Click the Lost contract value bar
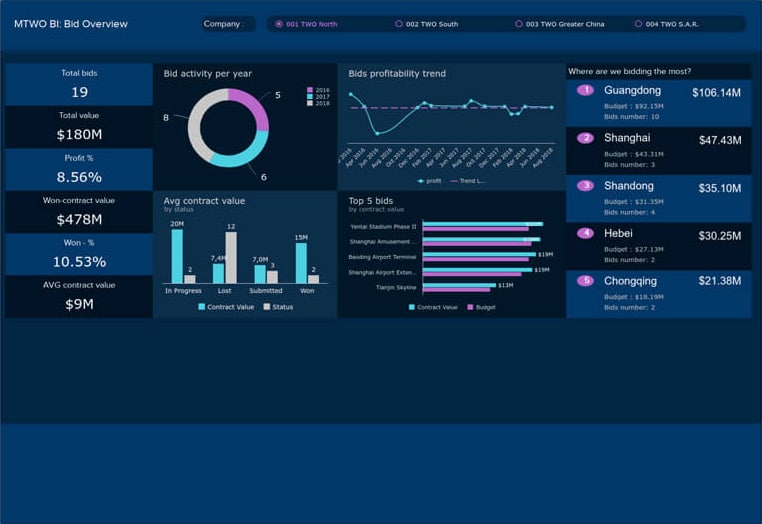The width and height of the screenshot is (762, 524). click(219, 273)
